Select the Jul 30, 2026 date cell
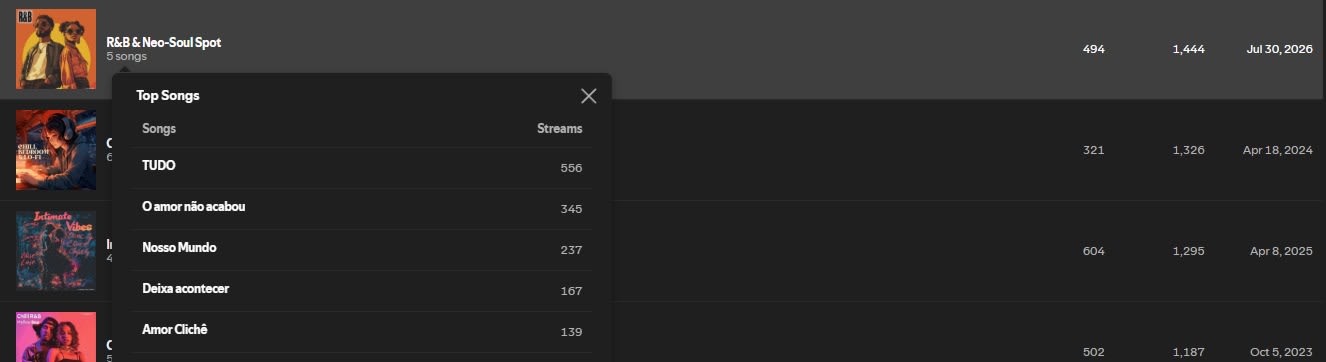The height and width of the screenshot is (362, 1326). [x=1279, y=49]
